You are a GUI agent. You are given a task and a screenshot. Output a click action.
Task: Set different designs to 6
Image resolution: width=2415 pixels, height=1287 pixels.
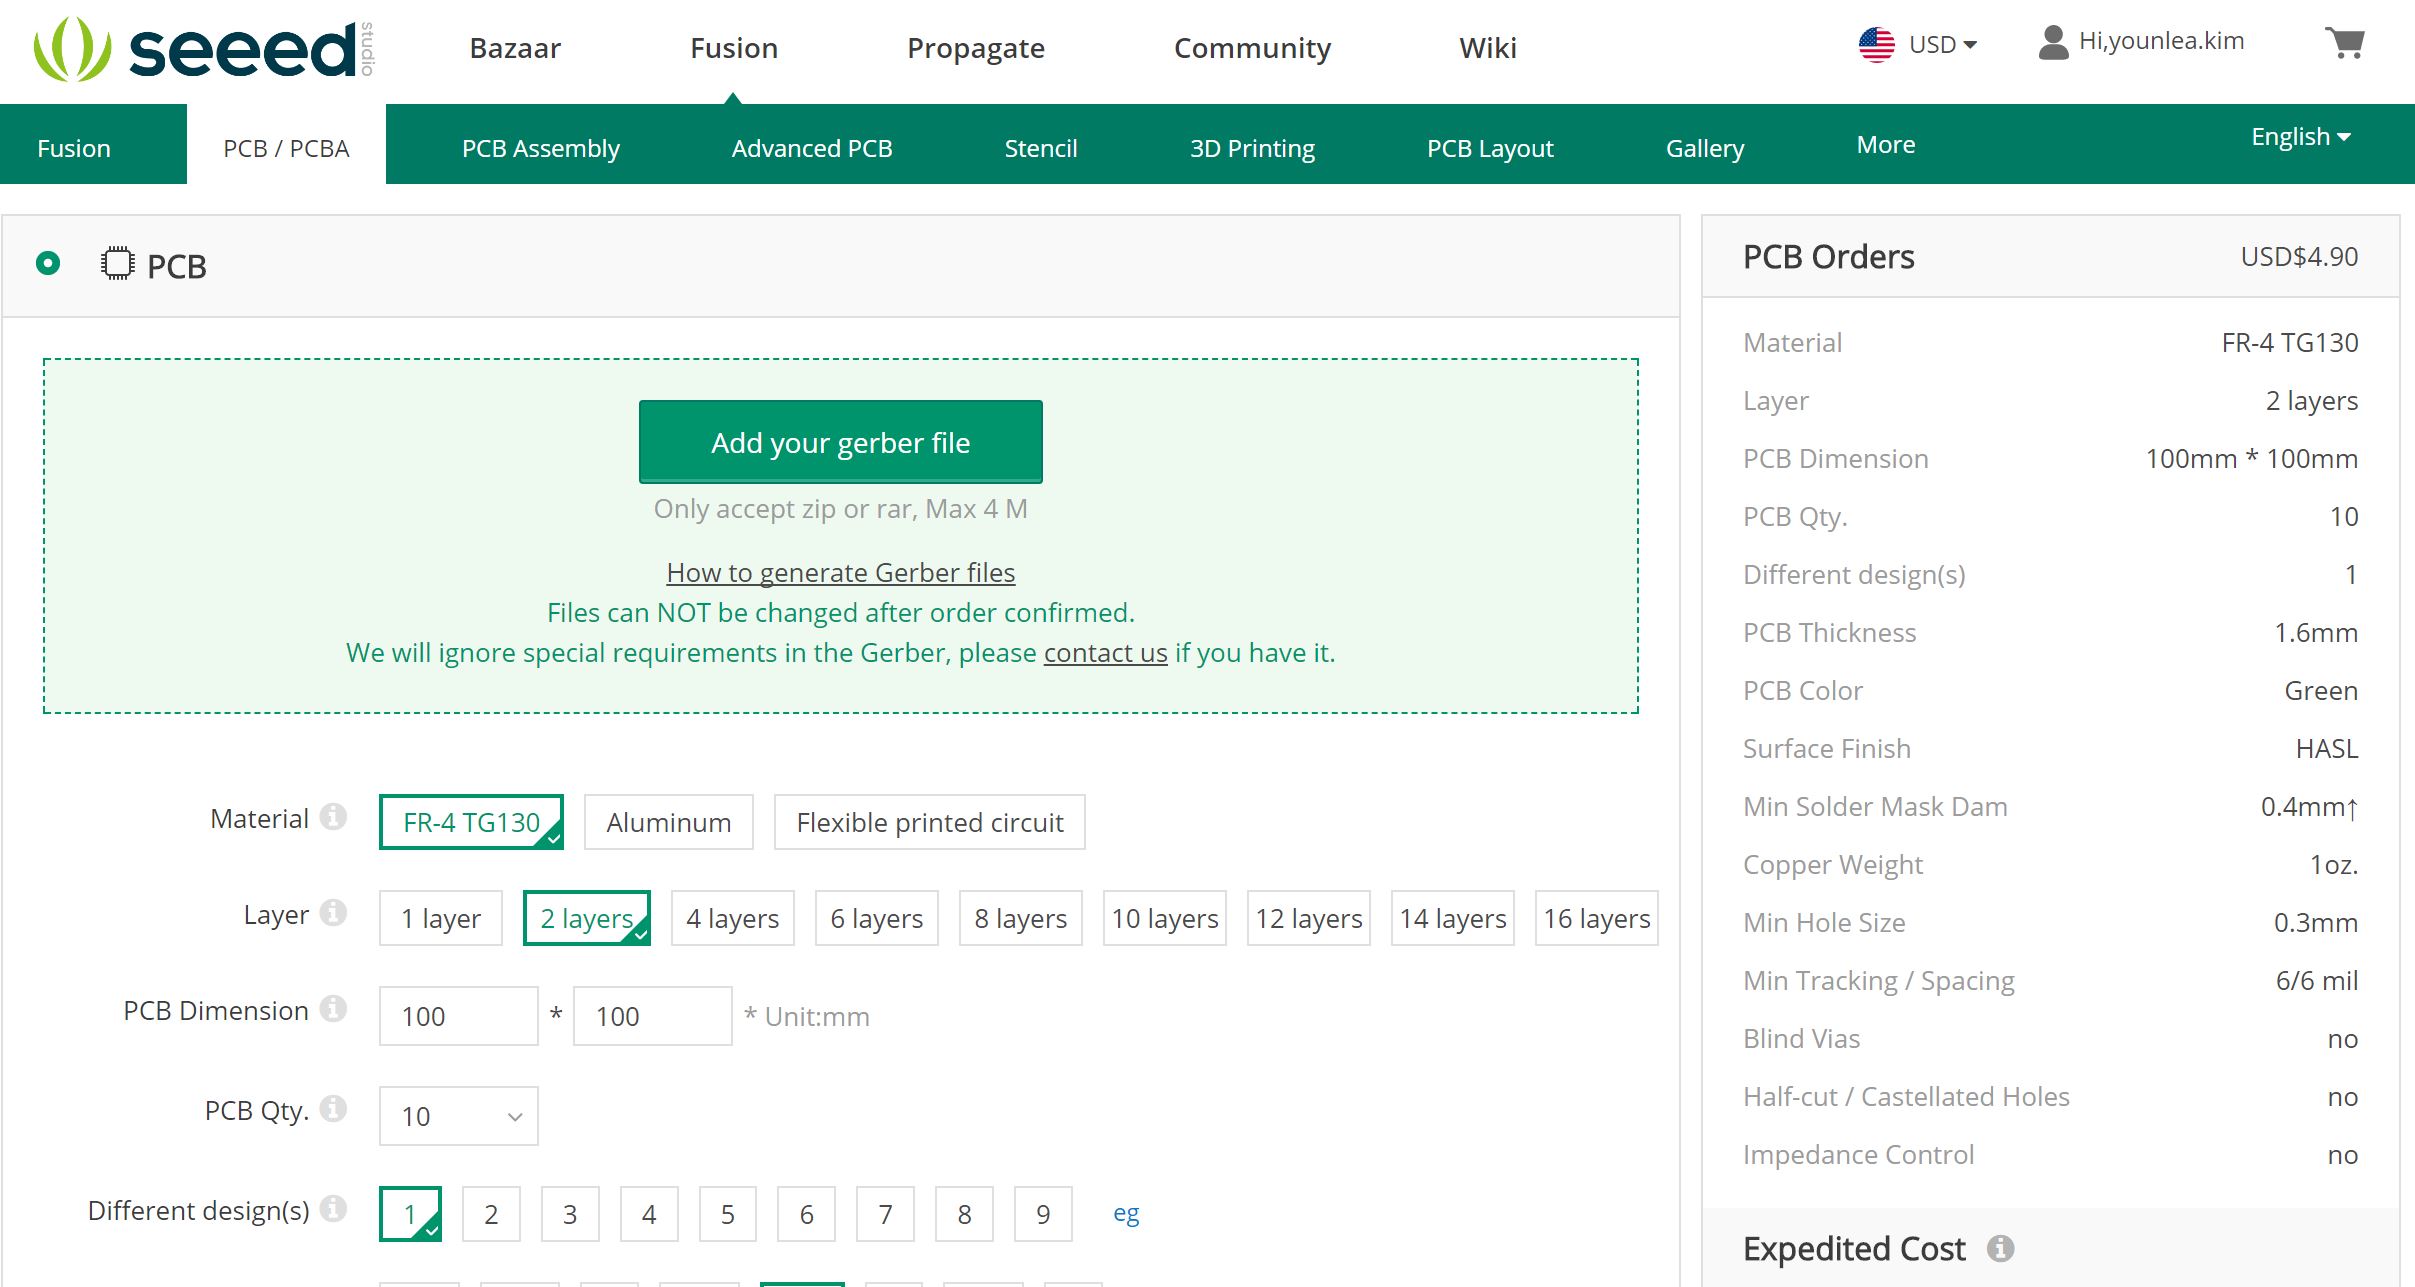[x=807, y=1214]
